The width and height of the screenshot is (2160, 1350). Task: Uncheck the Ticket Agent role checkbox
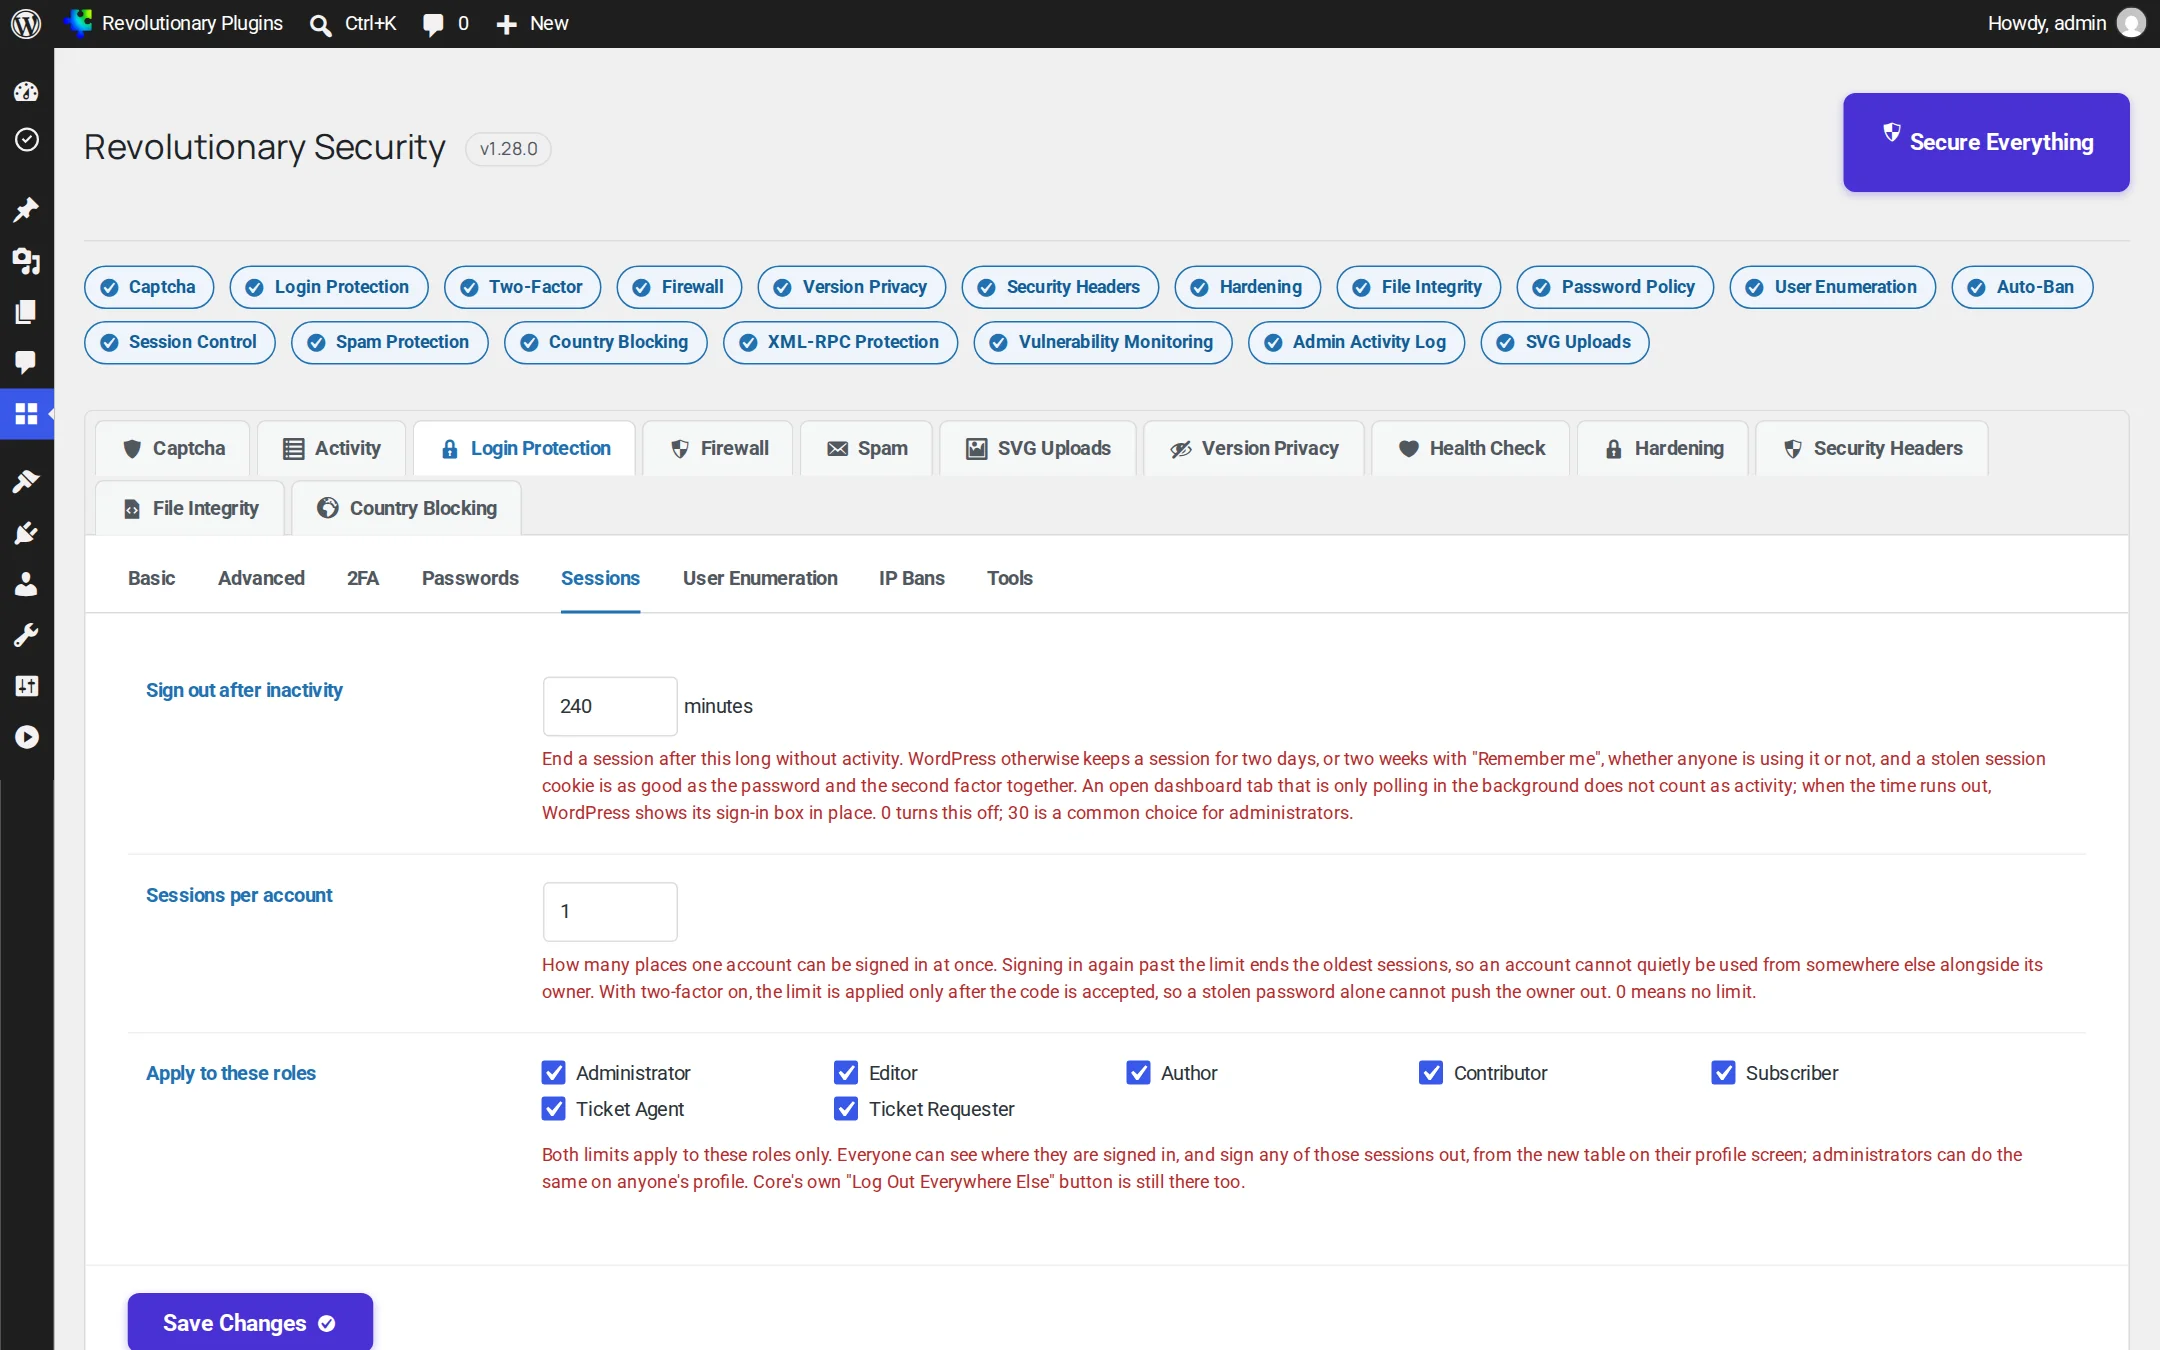coord(553,1109)
